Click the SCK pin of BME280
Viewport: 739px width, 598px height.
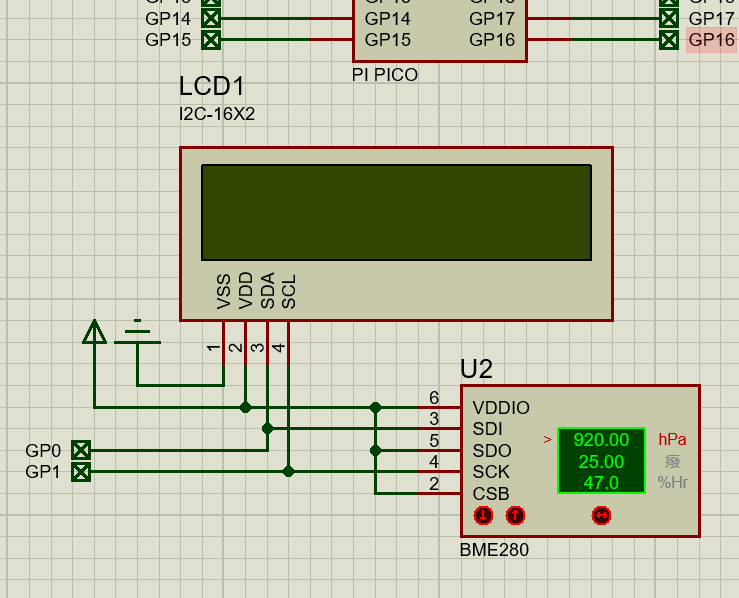pos(491,472)
